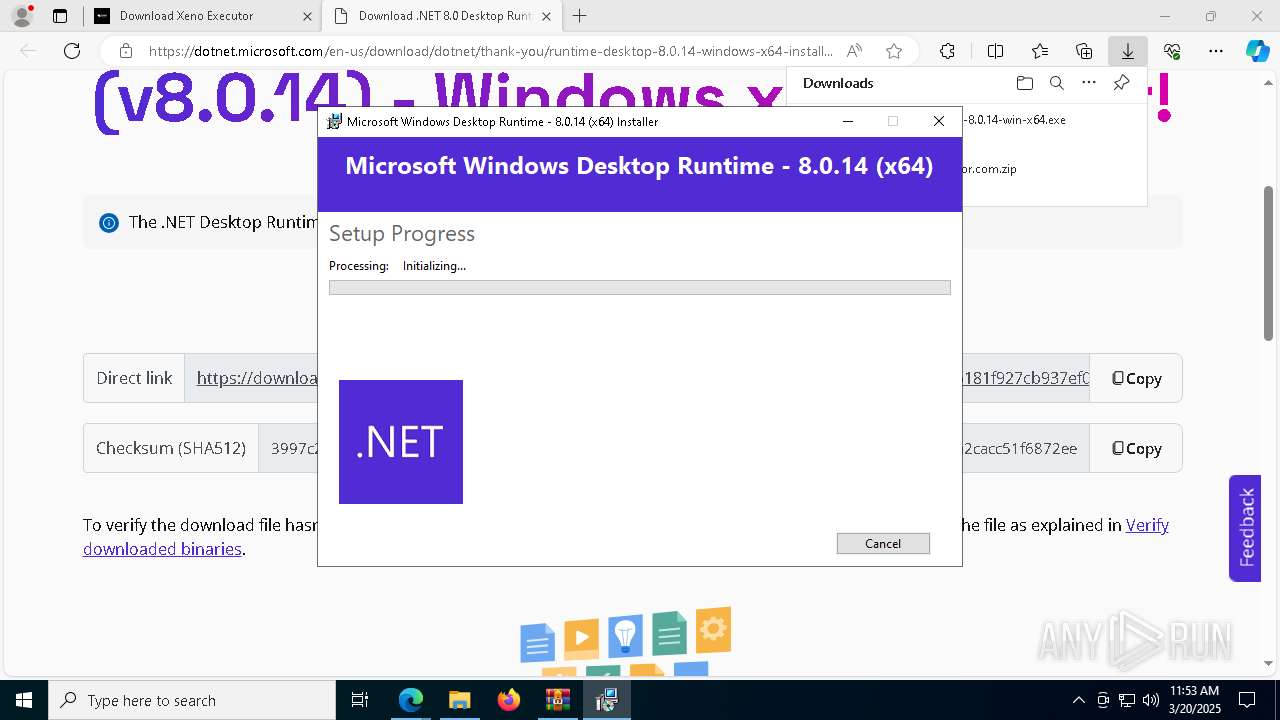This screenshot has width=1280, height=720.
Task: Open File Explorer from the taskbar
Action: click(459, 700)
